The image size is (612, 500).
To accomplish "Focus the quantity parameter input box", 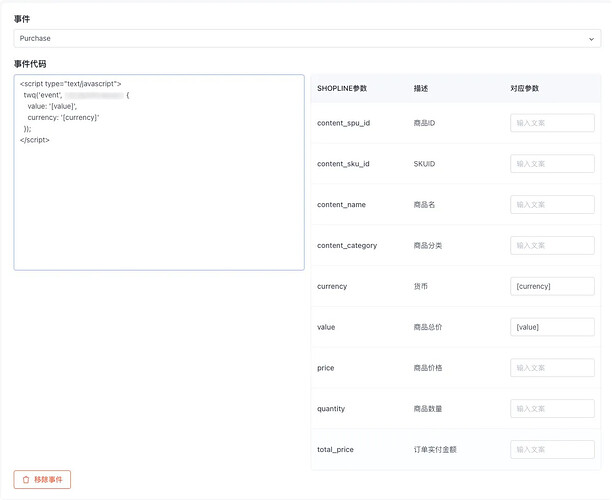I will 552,409.
